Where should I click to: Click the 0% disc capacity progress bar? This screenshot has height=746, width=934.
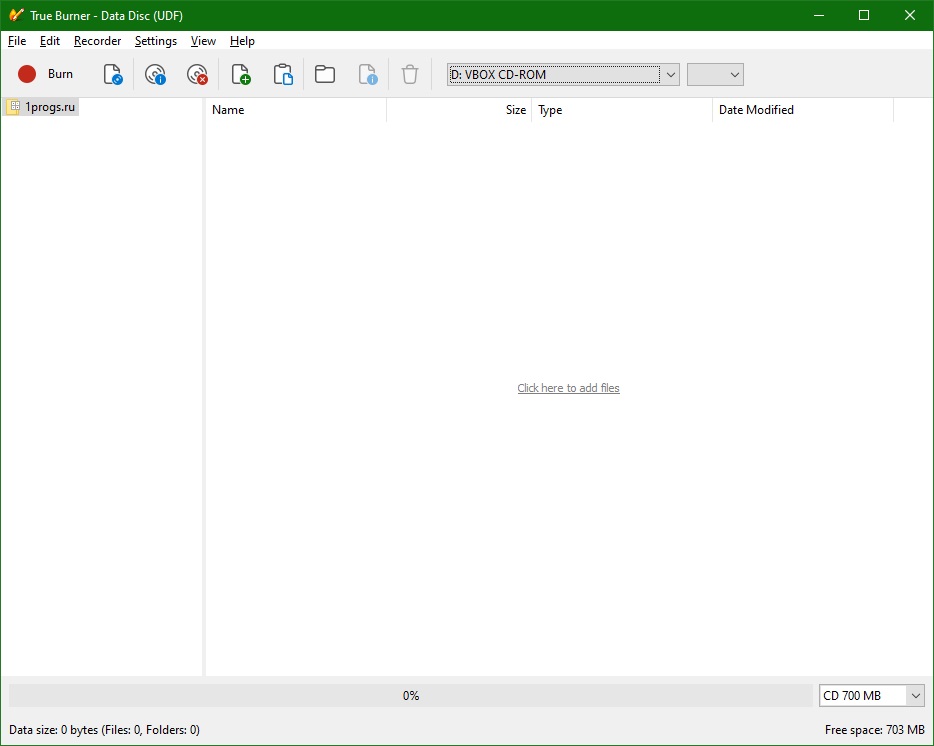pos(411,696)
